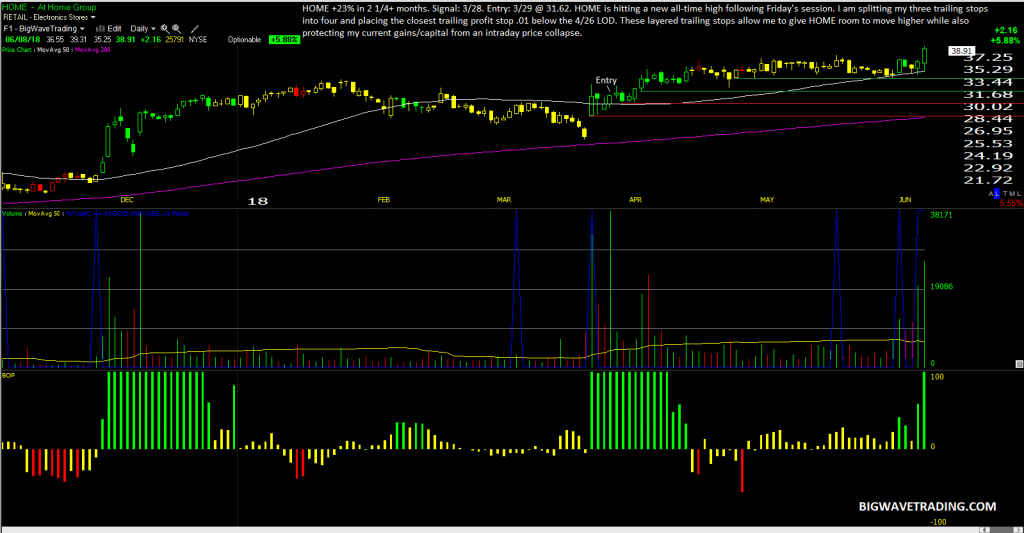Open the Daily timeframe dropdown
This screenshot has height=533, width=1024.
[142, 29]
